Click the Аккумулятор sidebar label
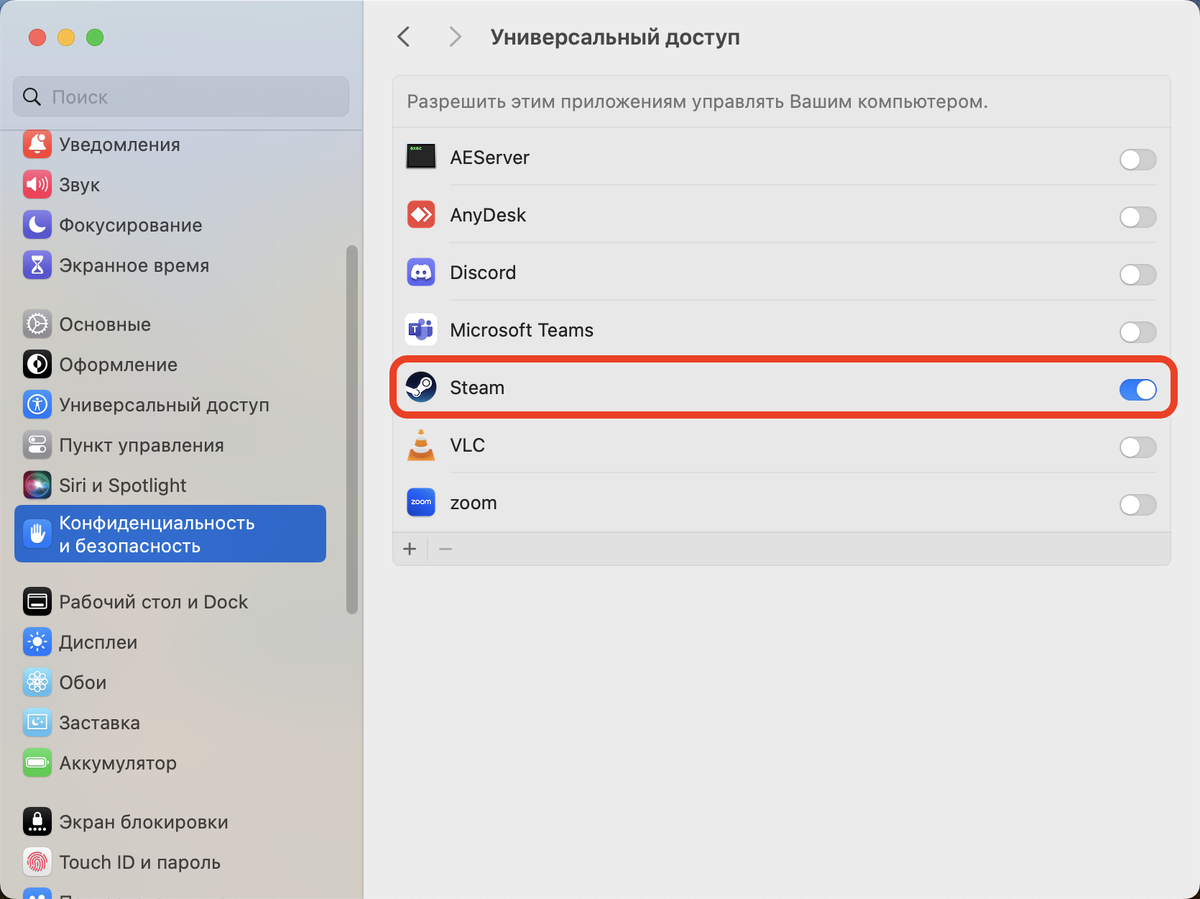The width and height of the screenshot is (1200, 899). click(118, 763)
